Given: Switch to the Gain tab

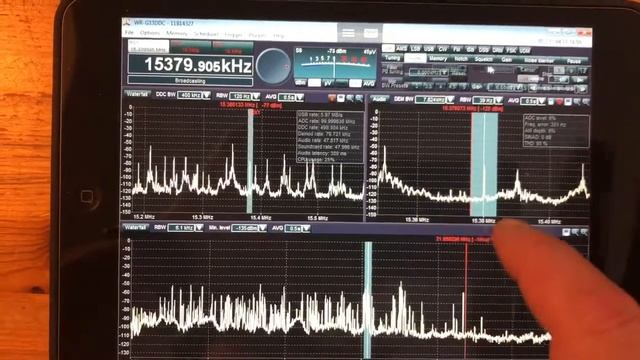Looking at the screenshot, I should pyautogui.click(x=507, y=60).
